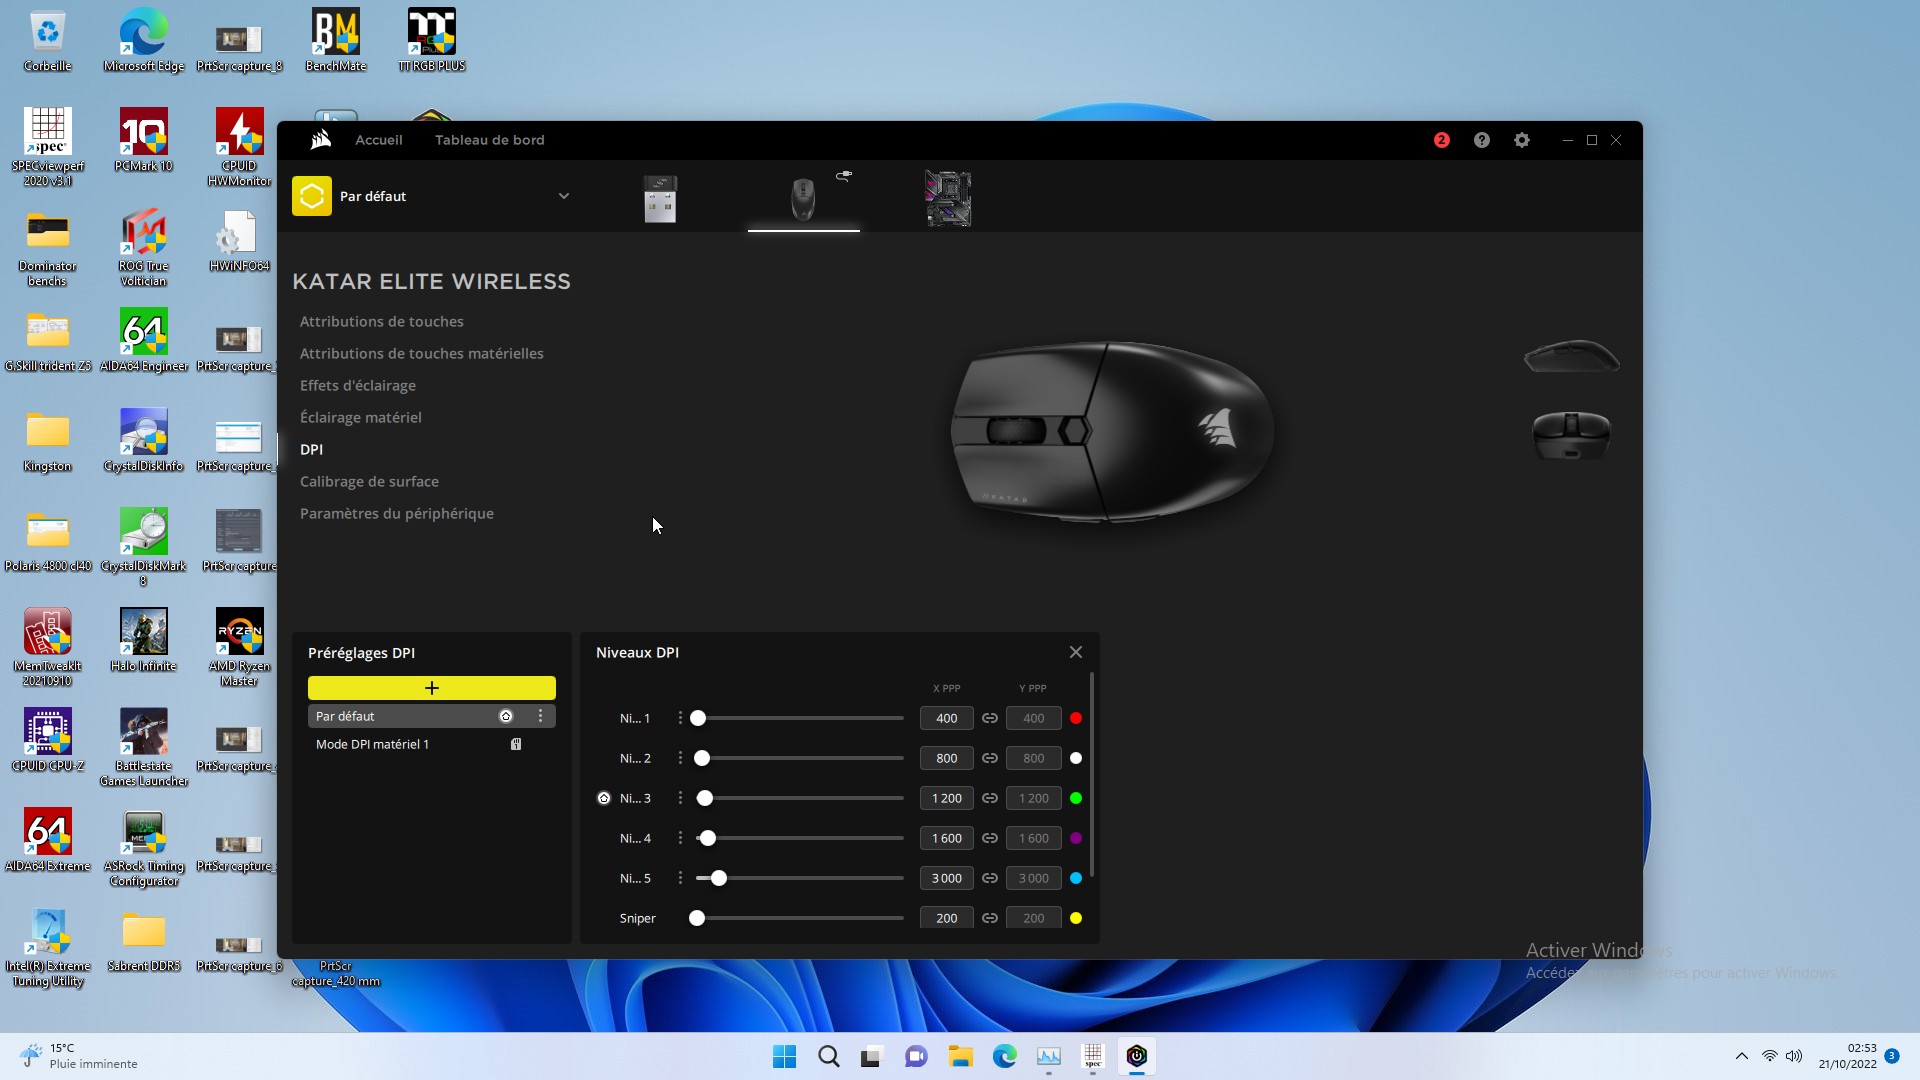Open the white color swatch for Ni... 2
Screen dimensions: 1920x1080
point(1076,758)
